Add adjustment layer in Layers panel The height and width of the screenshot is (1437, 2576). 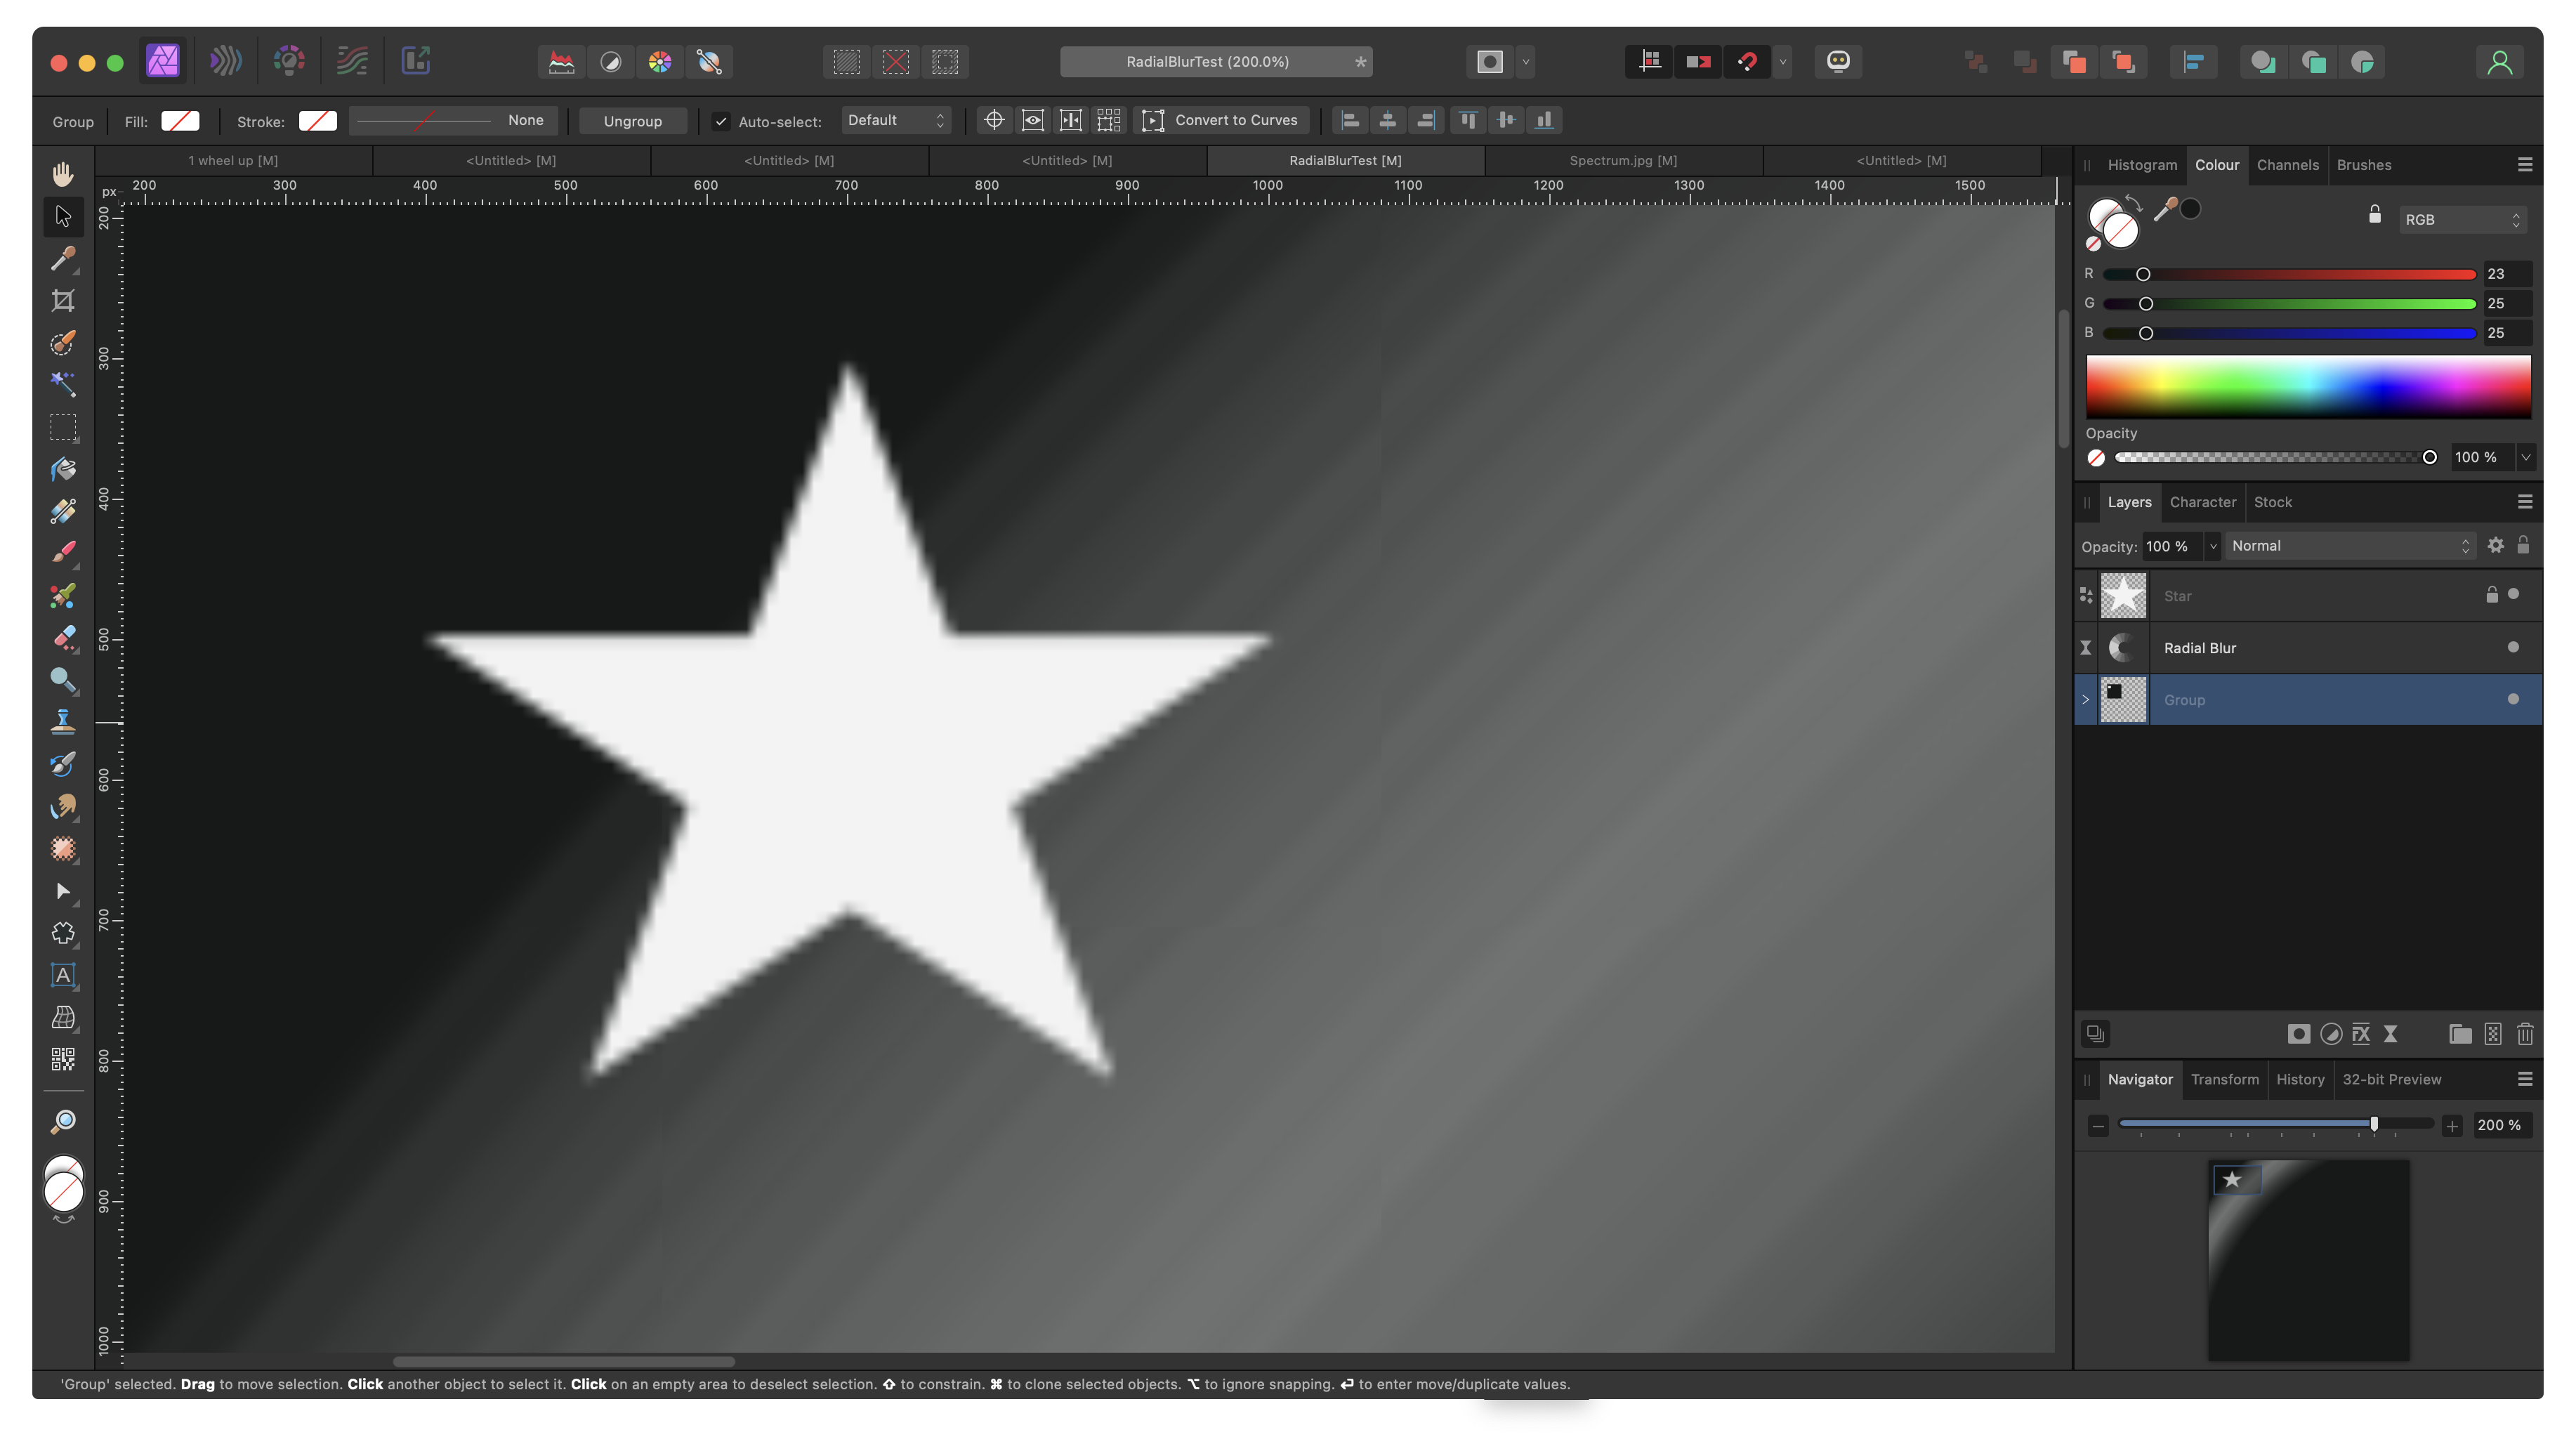pos(2330,1034)
